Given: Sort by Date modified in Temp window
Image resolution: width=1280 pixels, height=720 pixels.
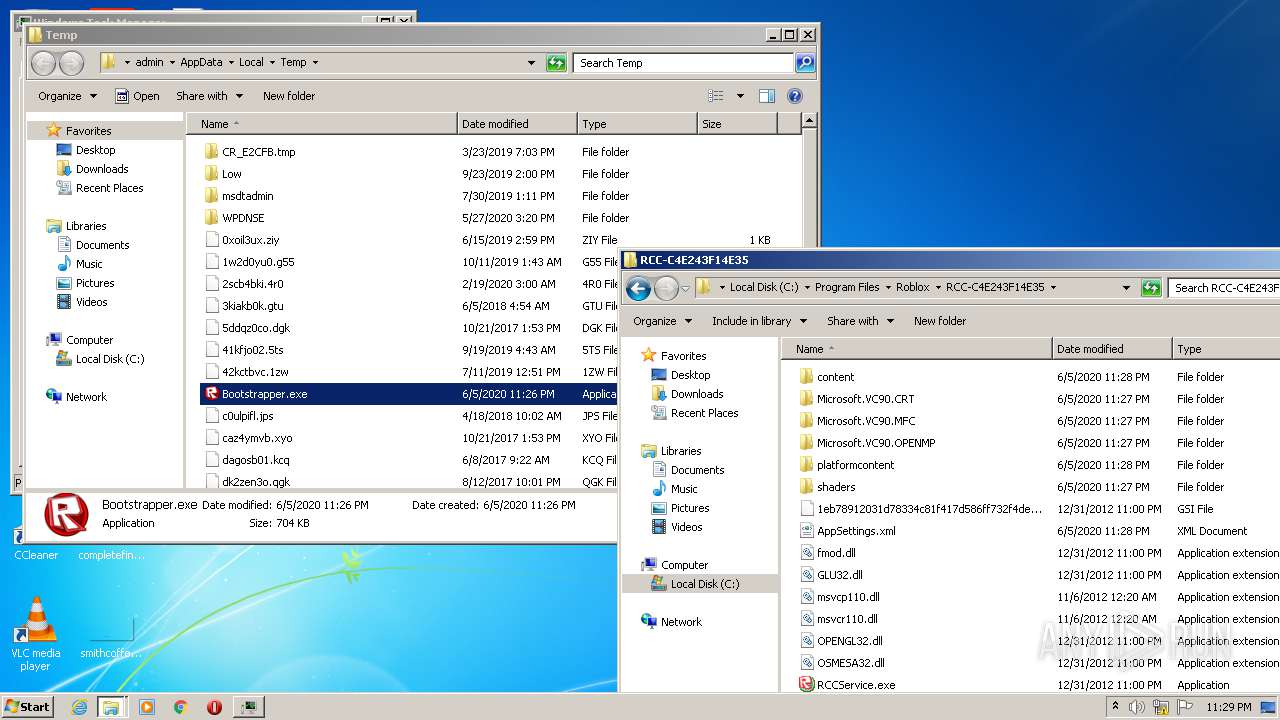Looking at the screenshot, I should coord(517,124).
